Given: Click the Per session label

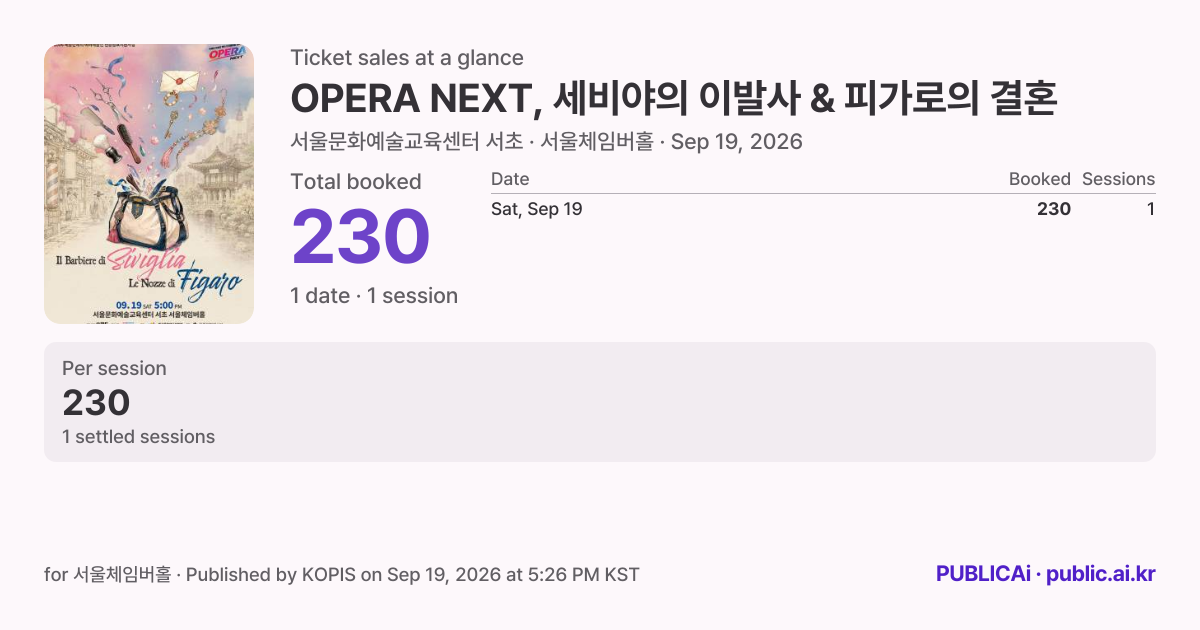Looking at the screenshot, I should pyautogui.click(x=114, y=368).
